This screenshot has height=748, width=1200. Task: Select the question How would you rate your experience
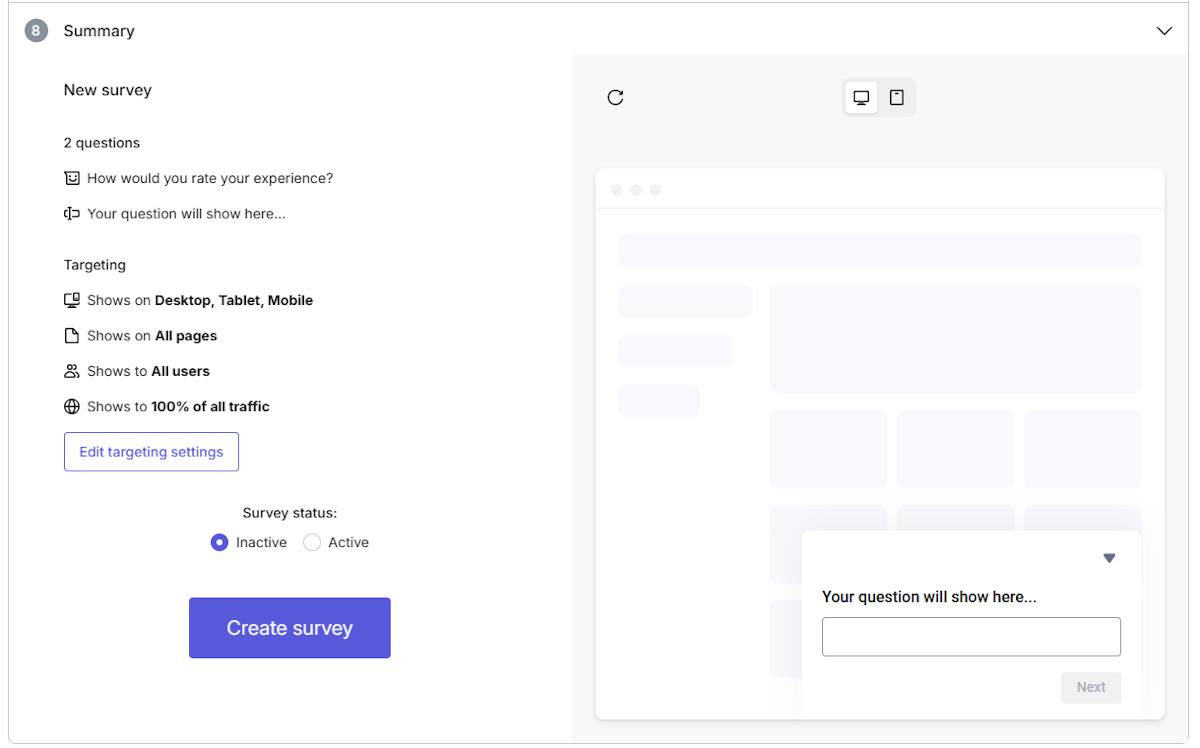210,177
